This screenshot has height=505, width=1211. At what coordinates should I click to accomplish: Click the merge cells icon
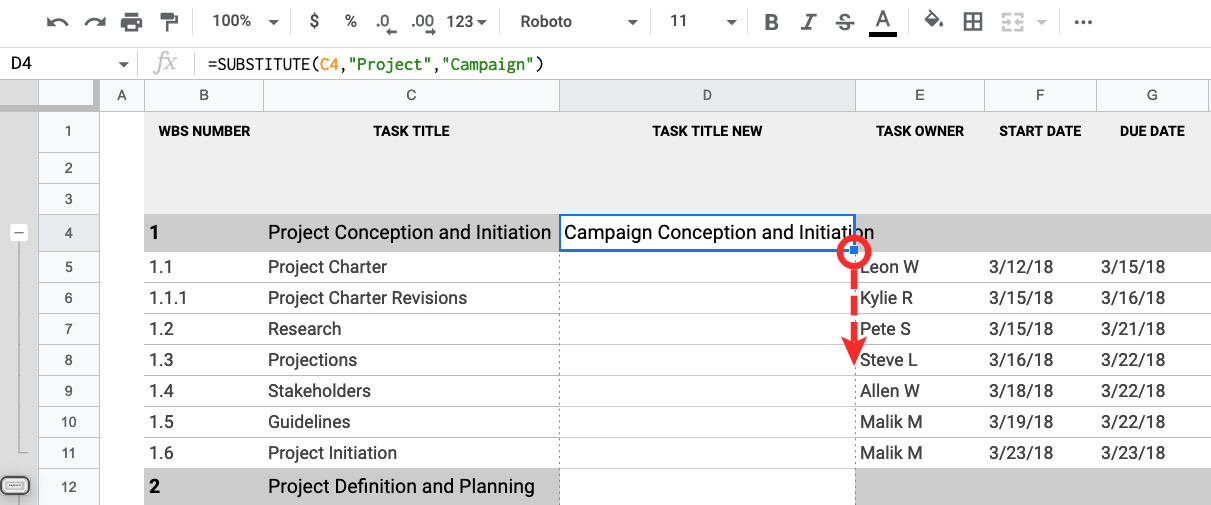(x=1013, y=21)
